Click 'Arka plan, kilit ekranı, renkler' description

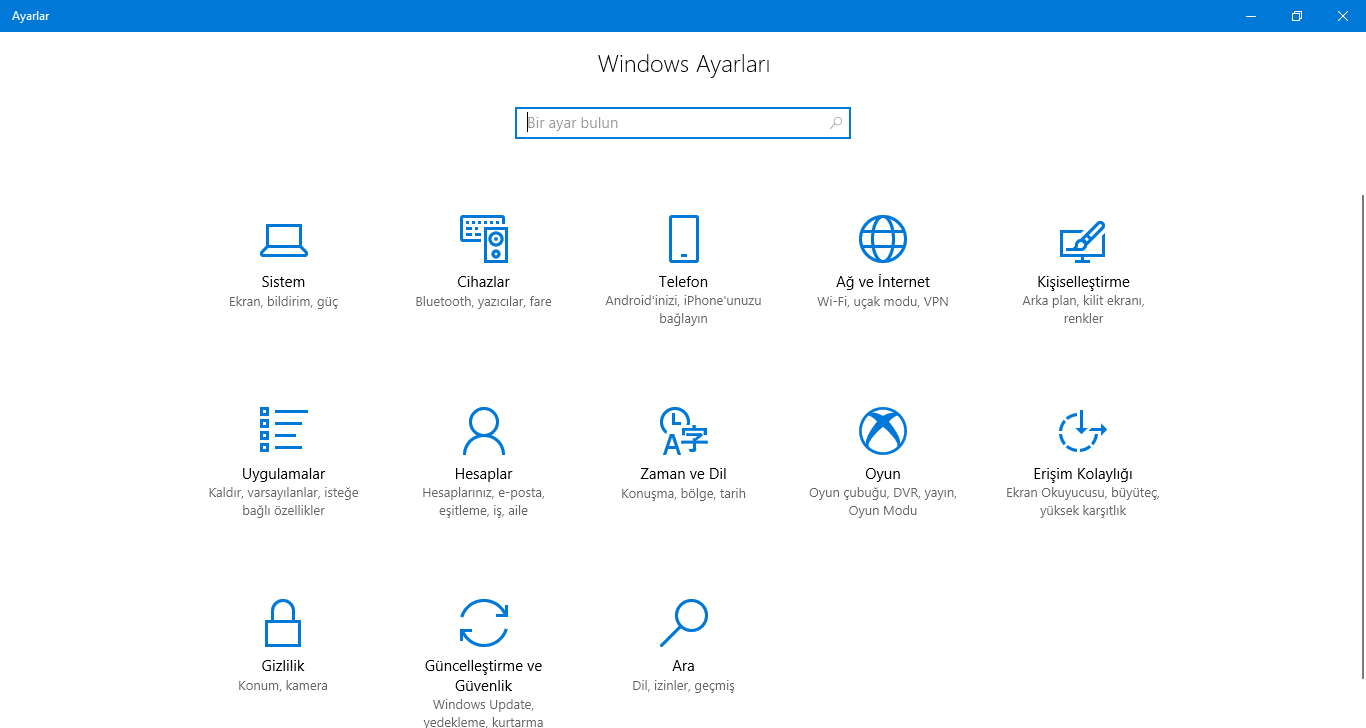1083,310
